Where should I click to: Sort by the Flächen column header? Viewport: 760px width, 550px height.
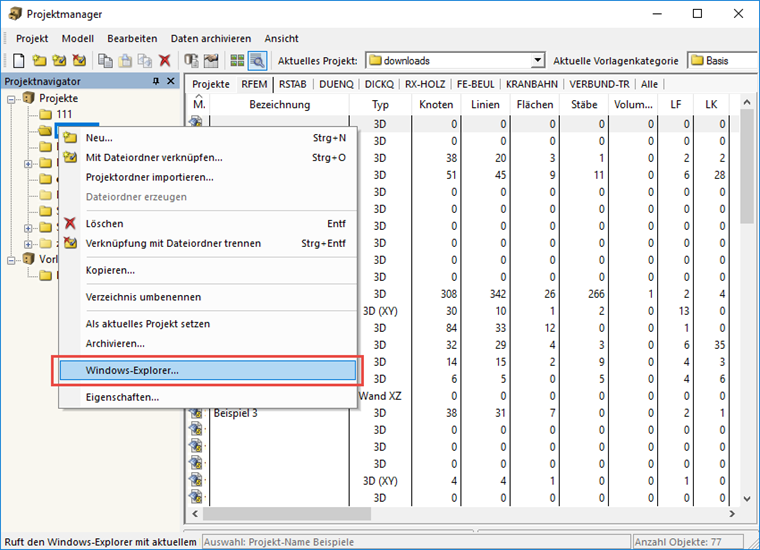click(x=535, y=104)
